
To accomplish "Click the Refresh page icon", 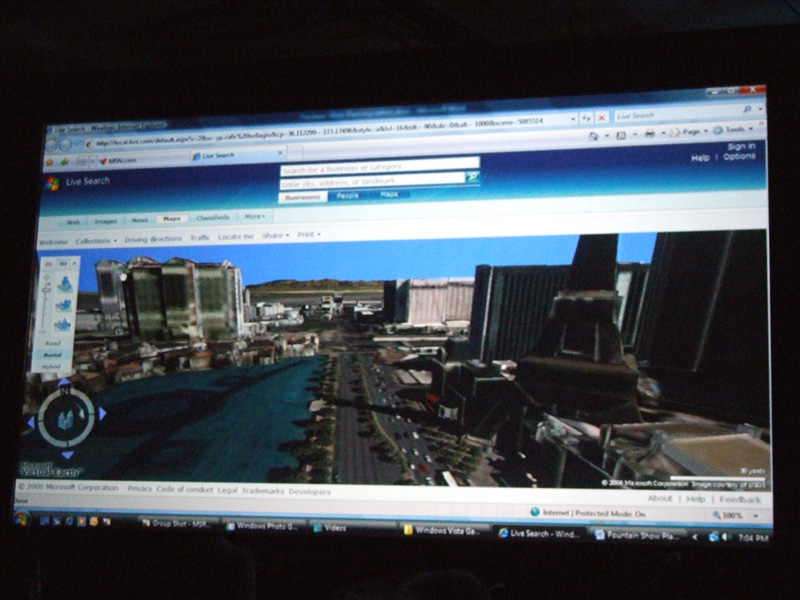I will 587,118.
